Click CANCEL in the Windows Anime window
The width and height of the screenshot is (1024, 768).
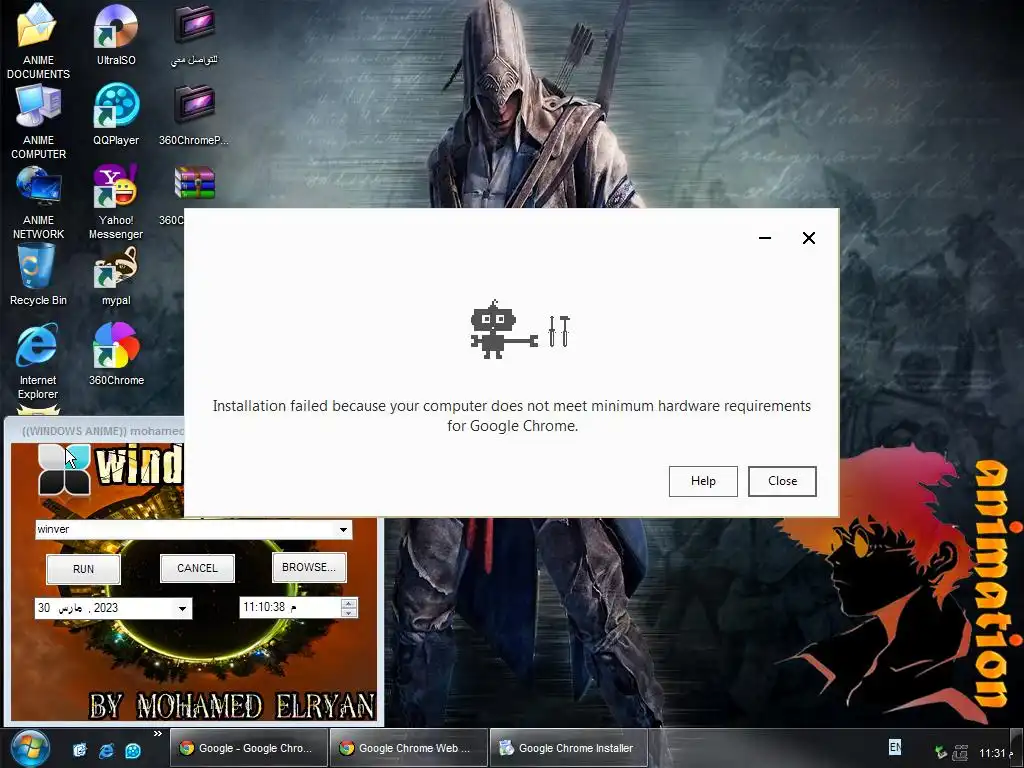[x=197, y=568]
